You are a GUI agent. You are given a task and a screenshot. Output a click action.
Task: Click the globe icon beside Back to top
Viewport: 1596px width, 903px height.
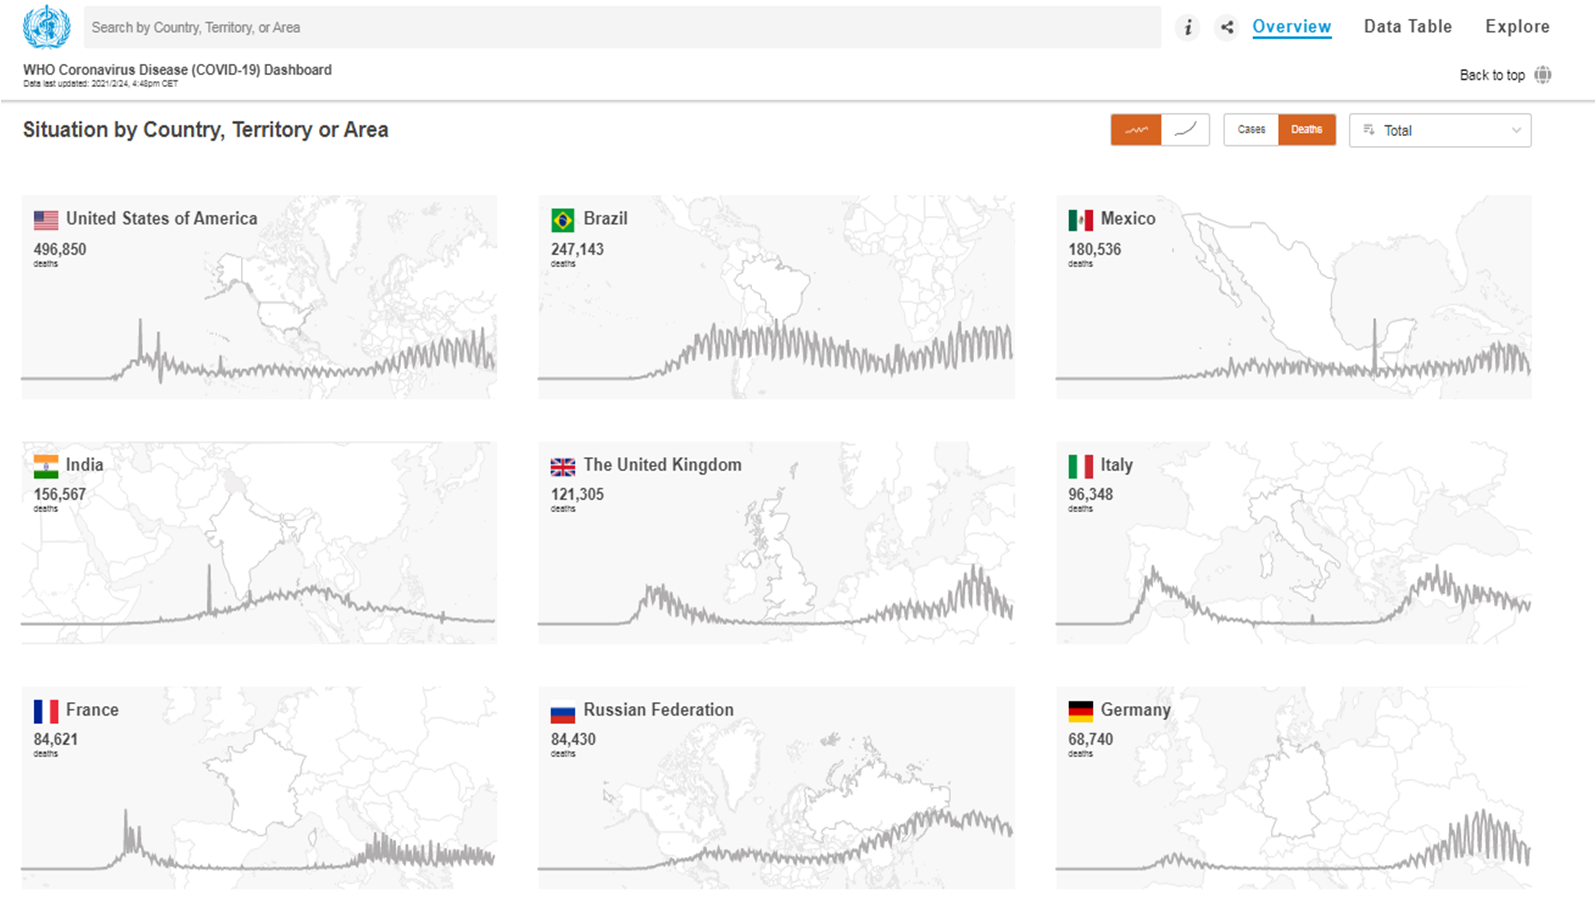(x=1543, y=75)
